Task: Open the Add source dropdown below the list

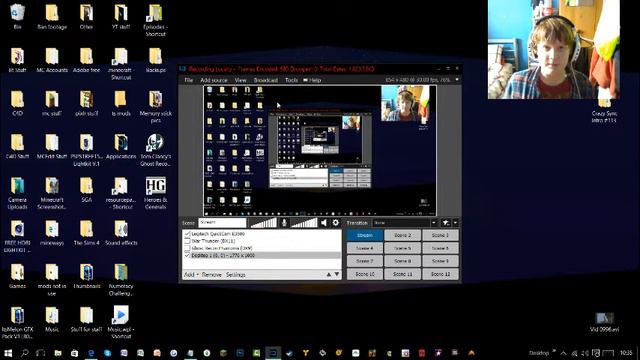Action: [191, 275]
